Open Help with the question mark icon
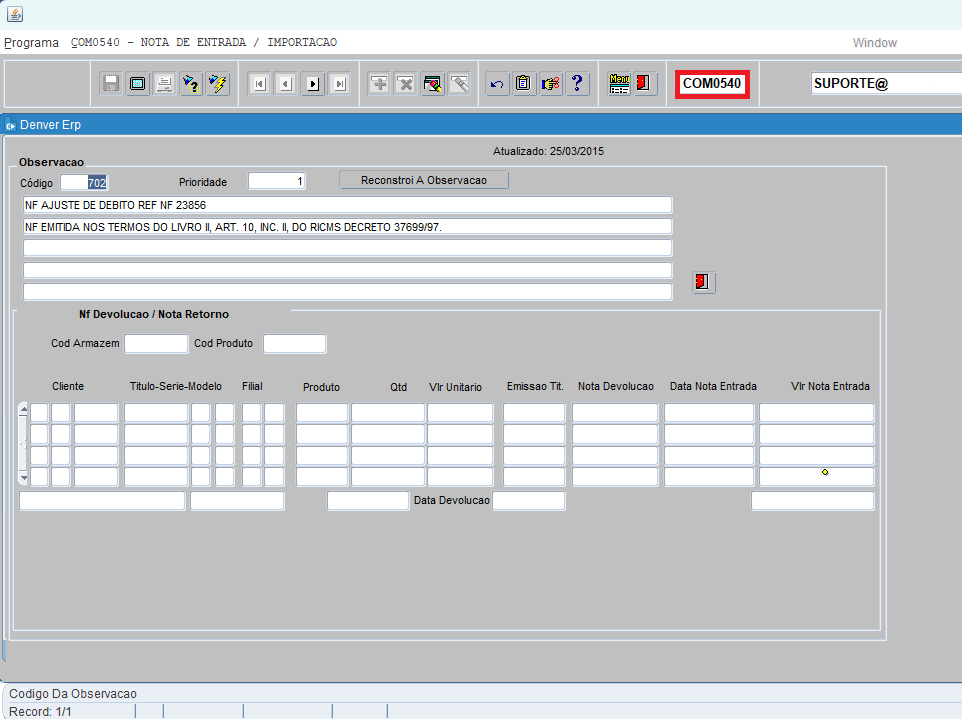 click(577, 83)
